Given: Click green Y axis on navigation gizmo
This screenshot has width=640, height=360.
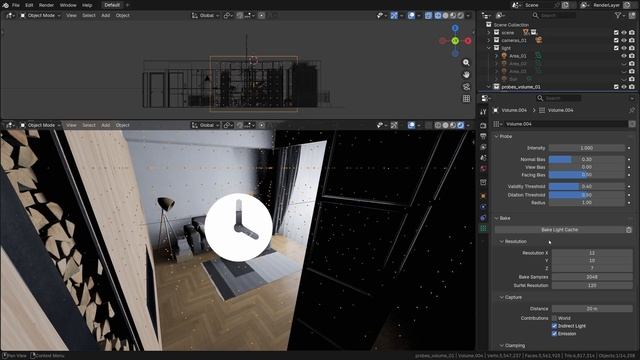Looking at the screenshot, I should [x=455, y=41].
